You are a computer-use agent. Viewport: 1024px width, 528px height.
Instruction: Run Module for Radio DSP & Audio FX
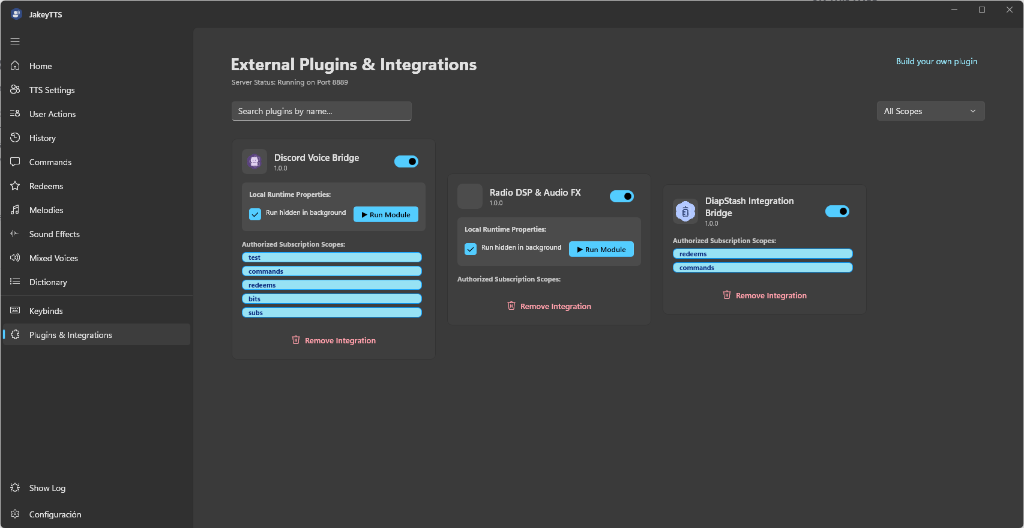[x=601, y=249]
